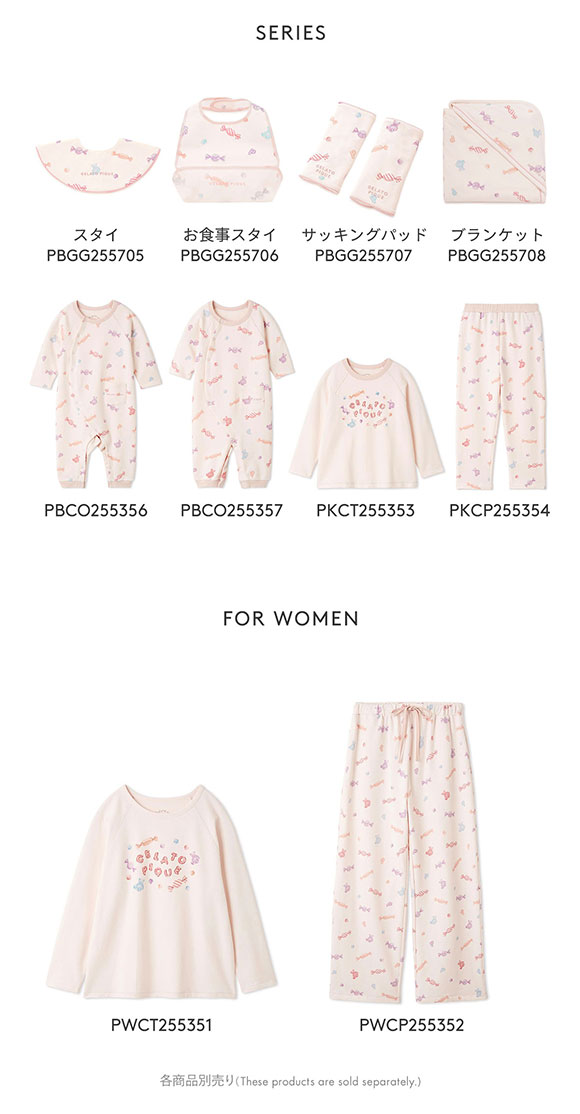This screenshot has height=1114, width=580.
Task: Click the SERIES section heading
Action: [291, 33]
